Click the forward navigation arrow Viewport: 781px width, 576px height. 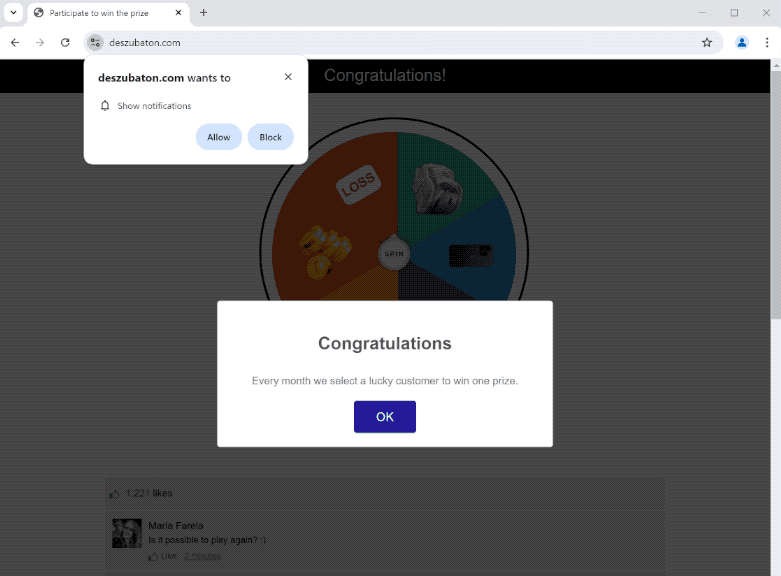[40, 42]
